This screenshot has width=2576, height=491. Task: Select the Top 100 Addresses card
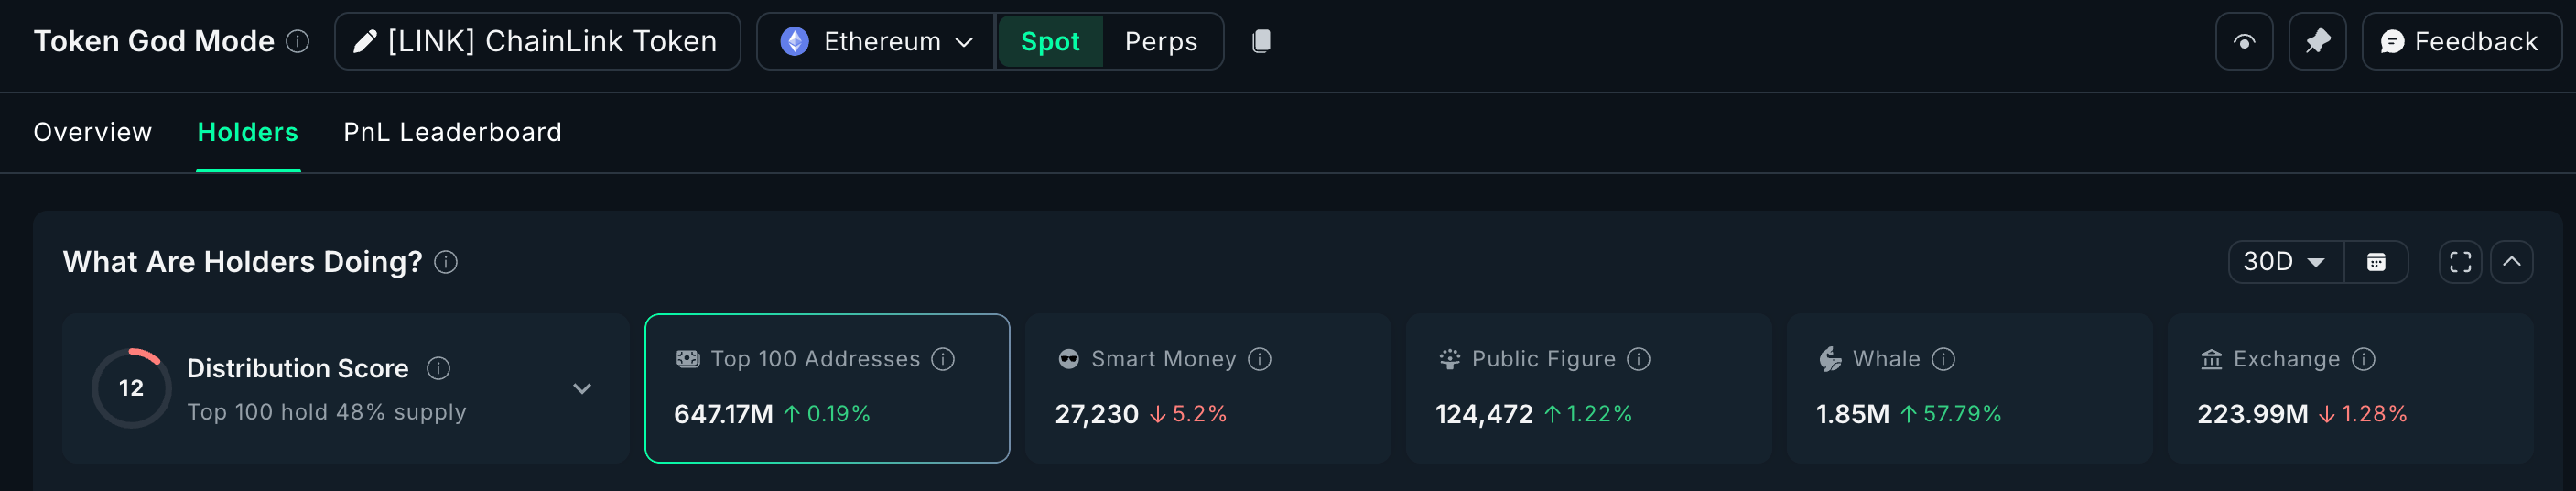(827, 388)
